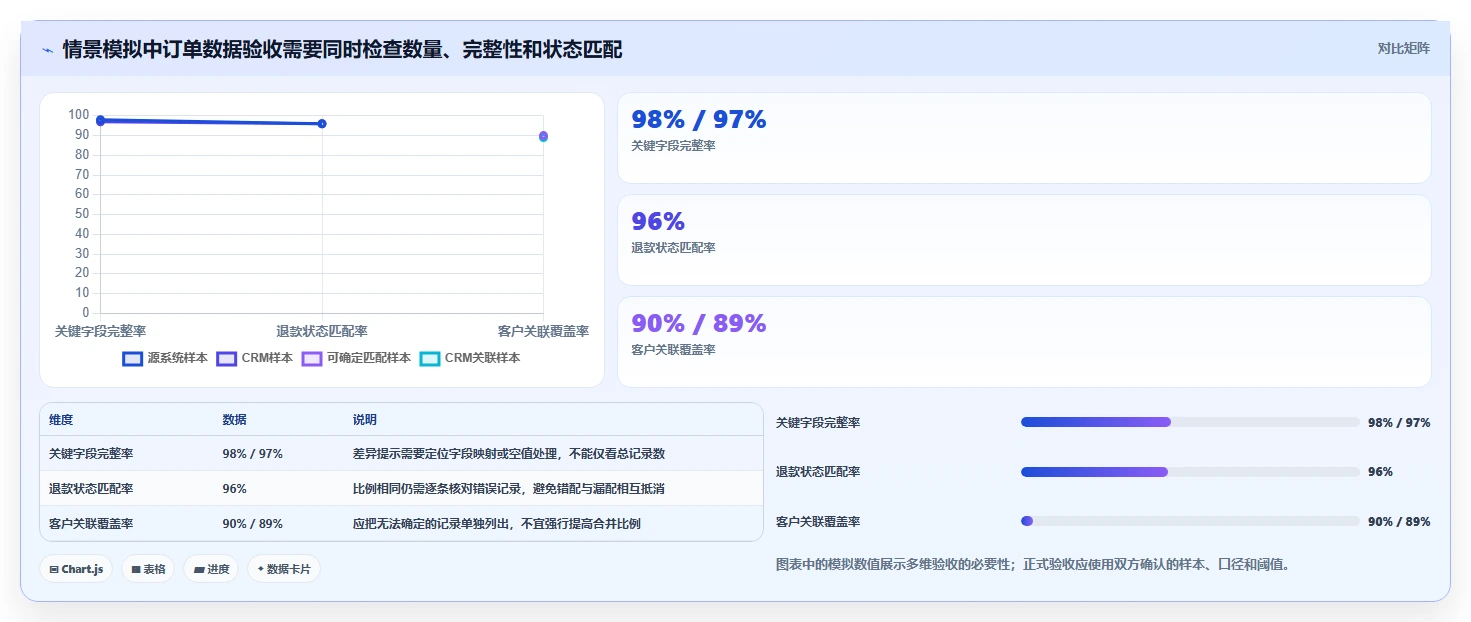Click chart data point at 退款状态匹配率
Image resolution: width=1471 pixels, height=622 pixels.
(322, 124)
